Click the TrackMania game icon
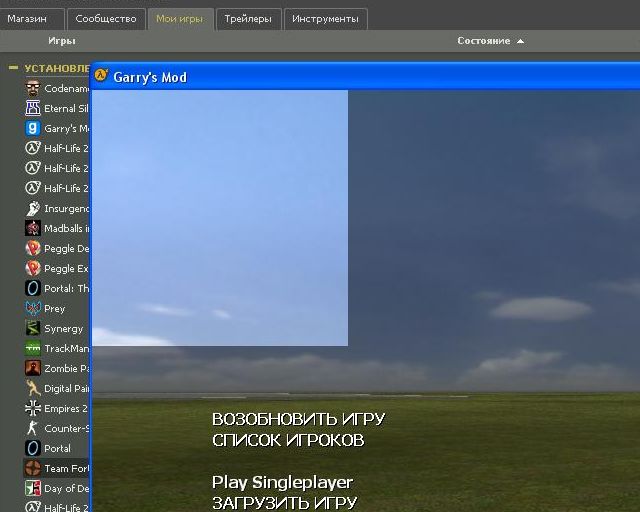This screenshot has width=640, height=512. click(x=33, y=348)
